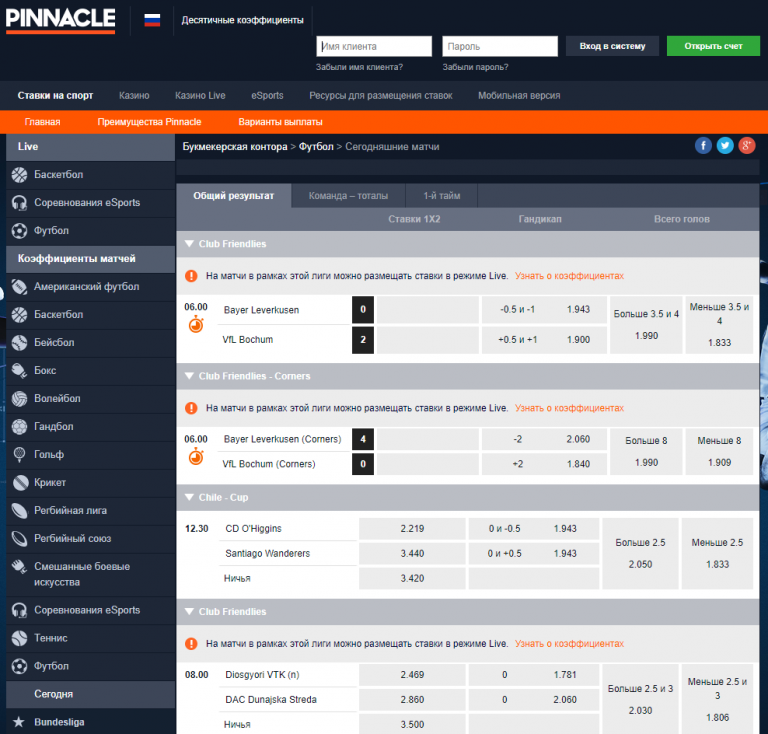Click live stopwatch icon for Bayer Leverkusen match
Image resolution: width=768 pixels, height=734 pixels.
tap(196, 325)
